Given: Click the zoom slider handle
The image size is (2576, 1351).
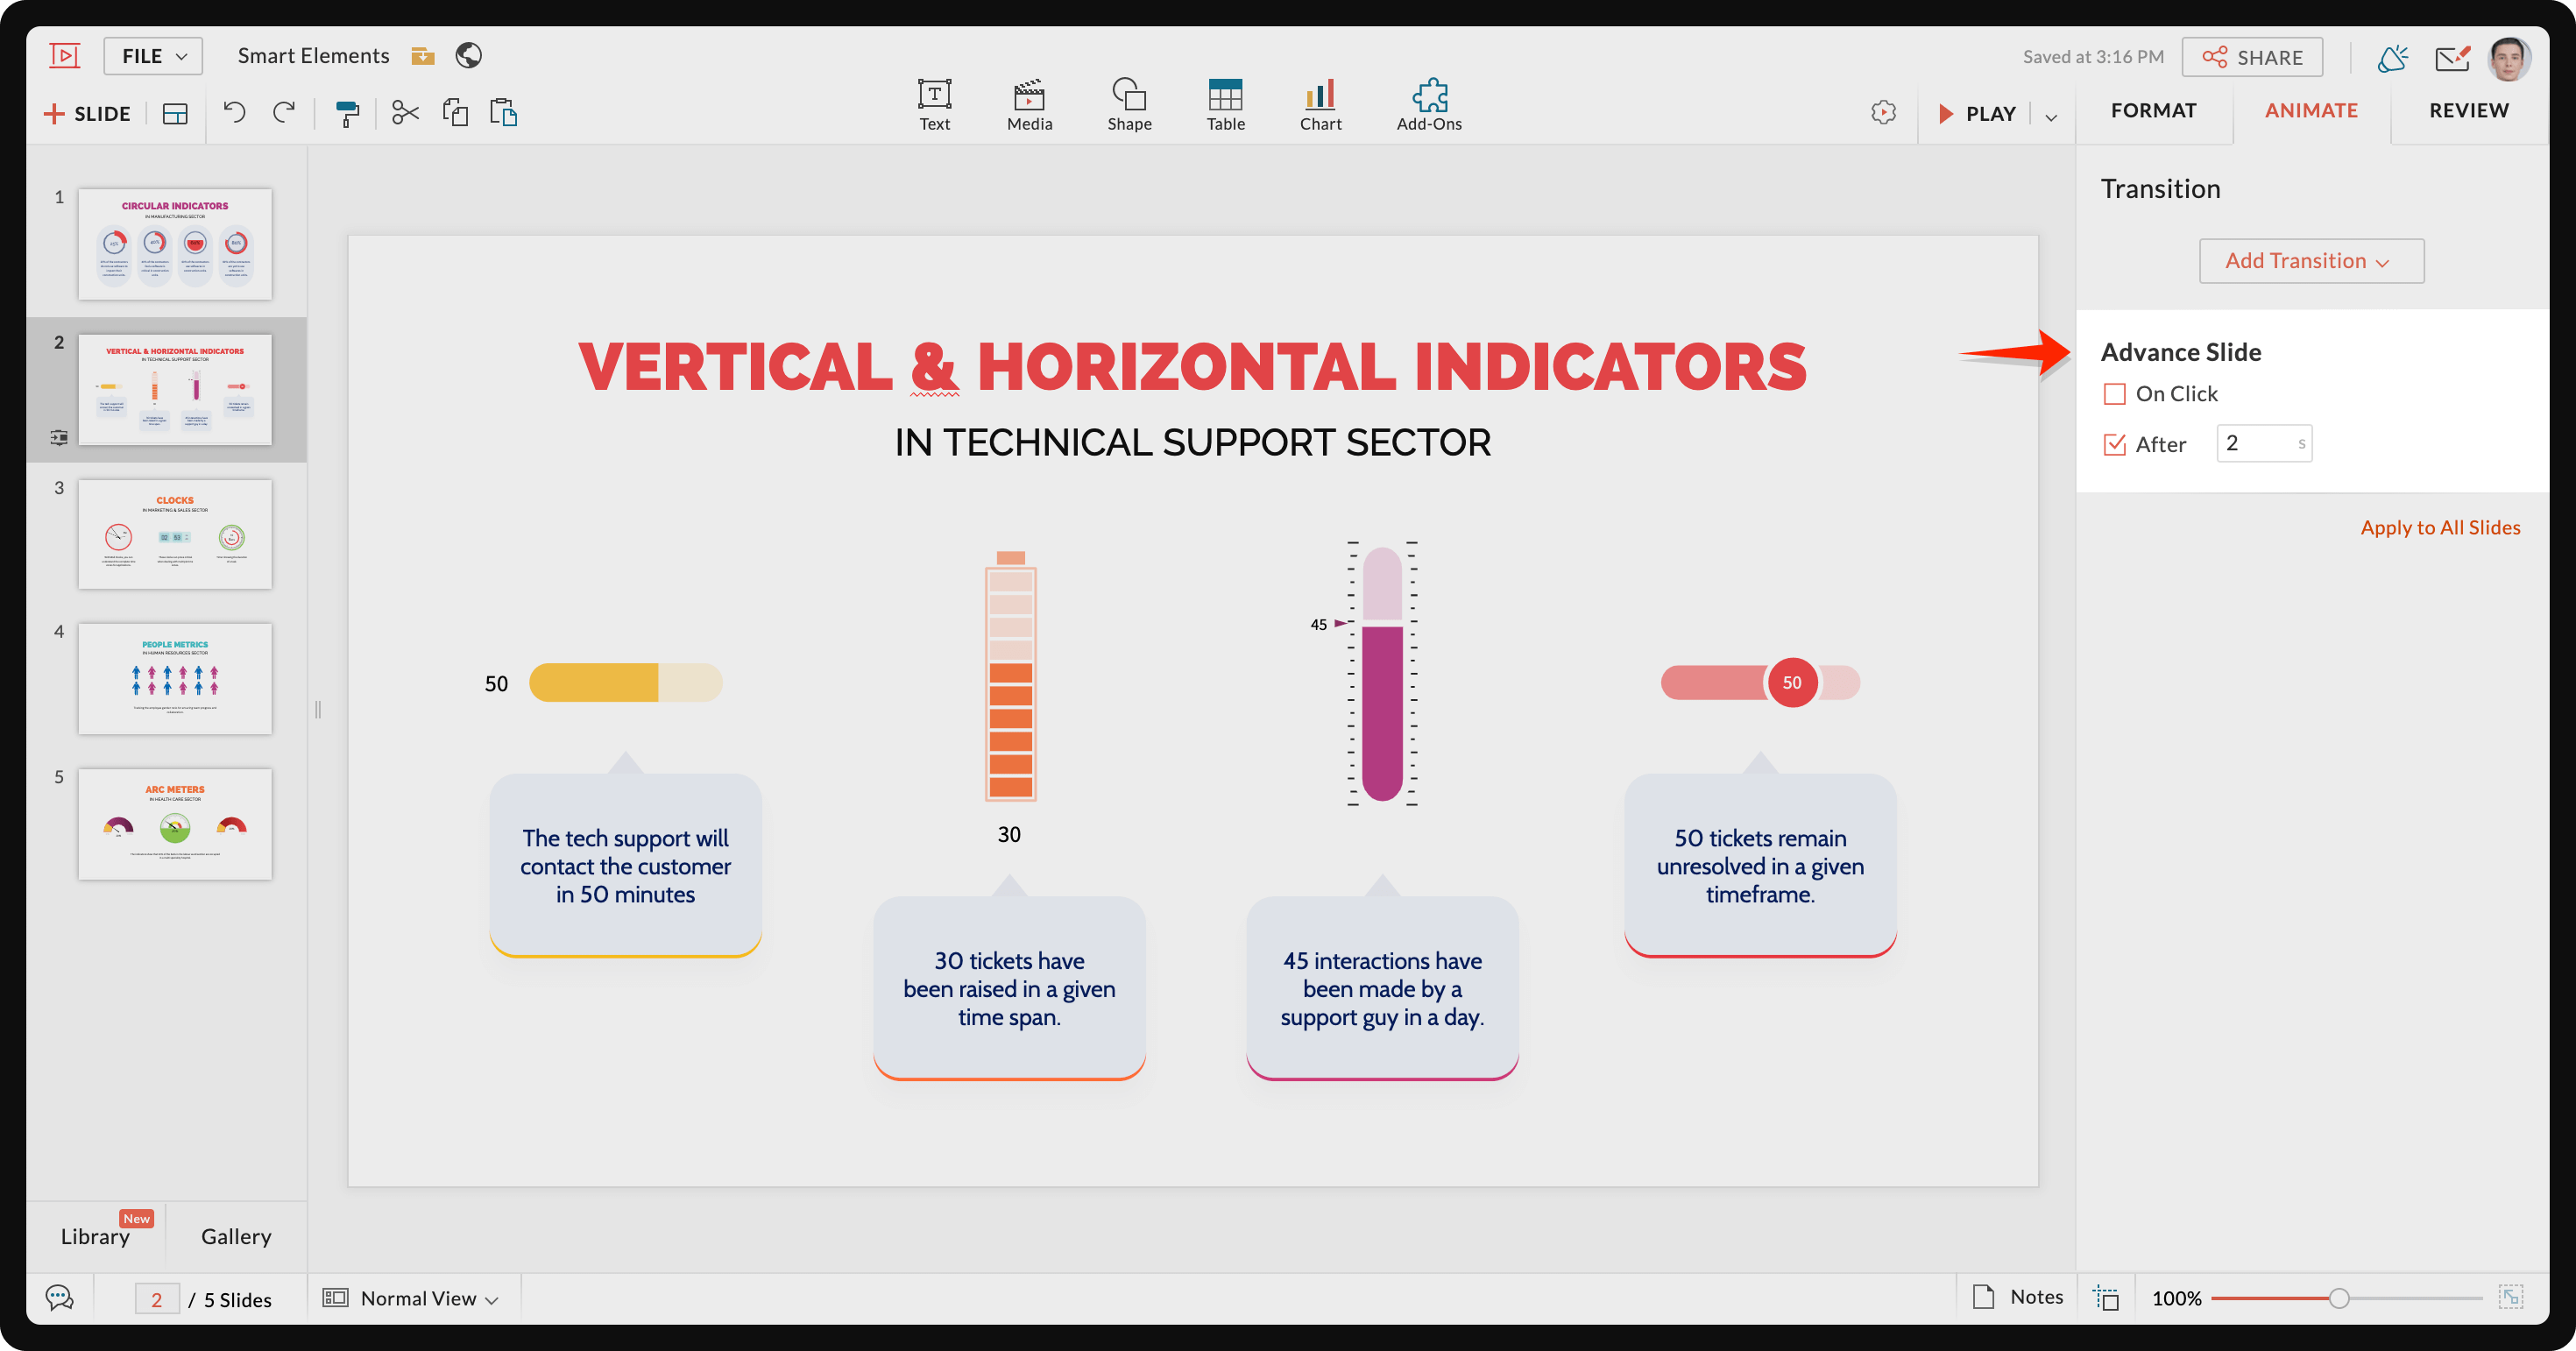Looking at the screenshot, I should [x=2338, y=1298].
